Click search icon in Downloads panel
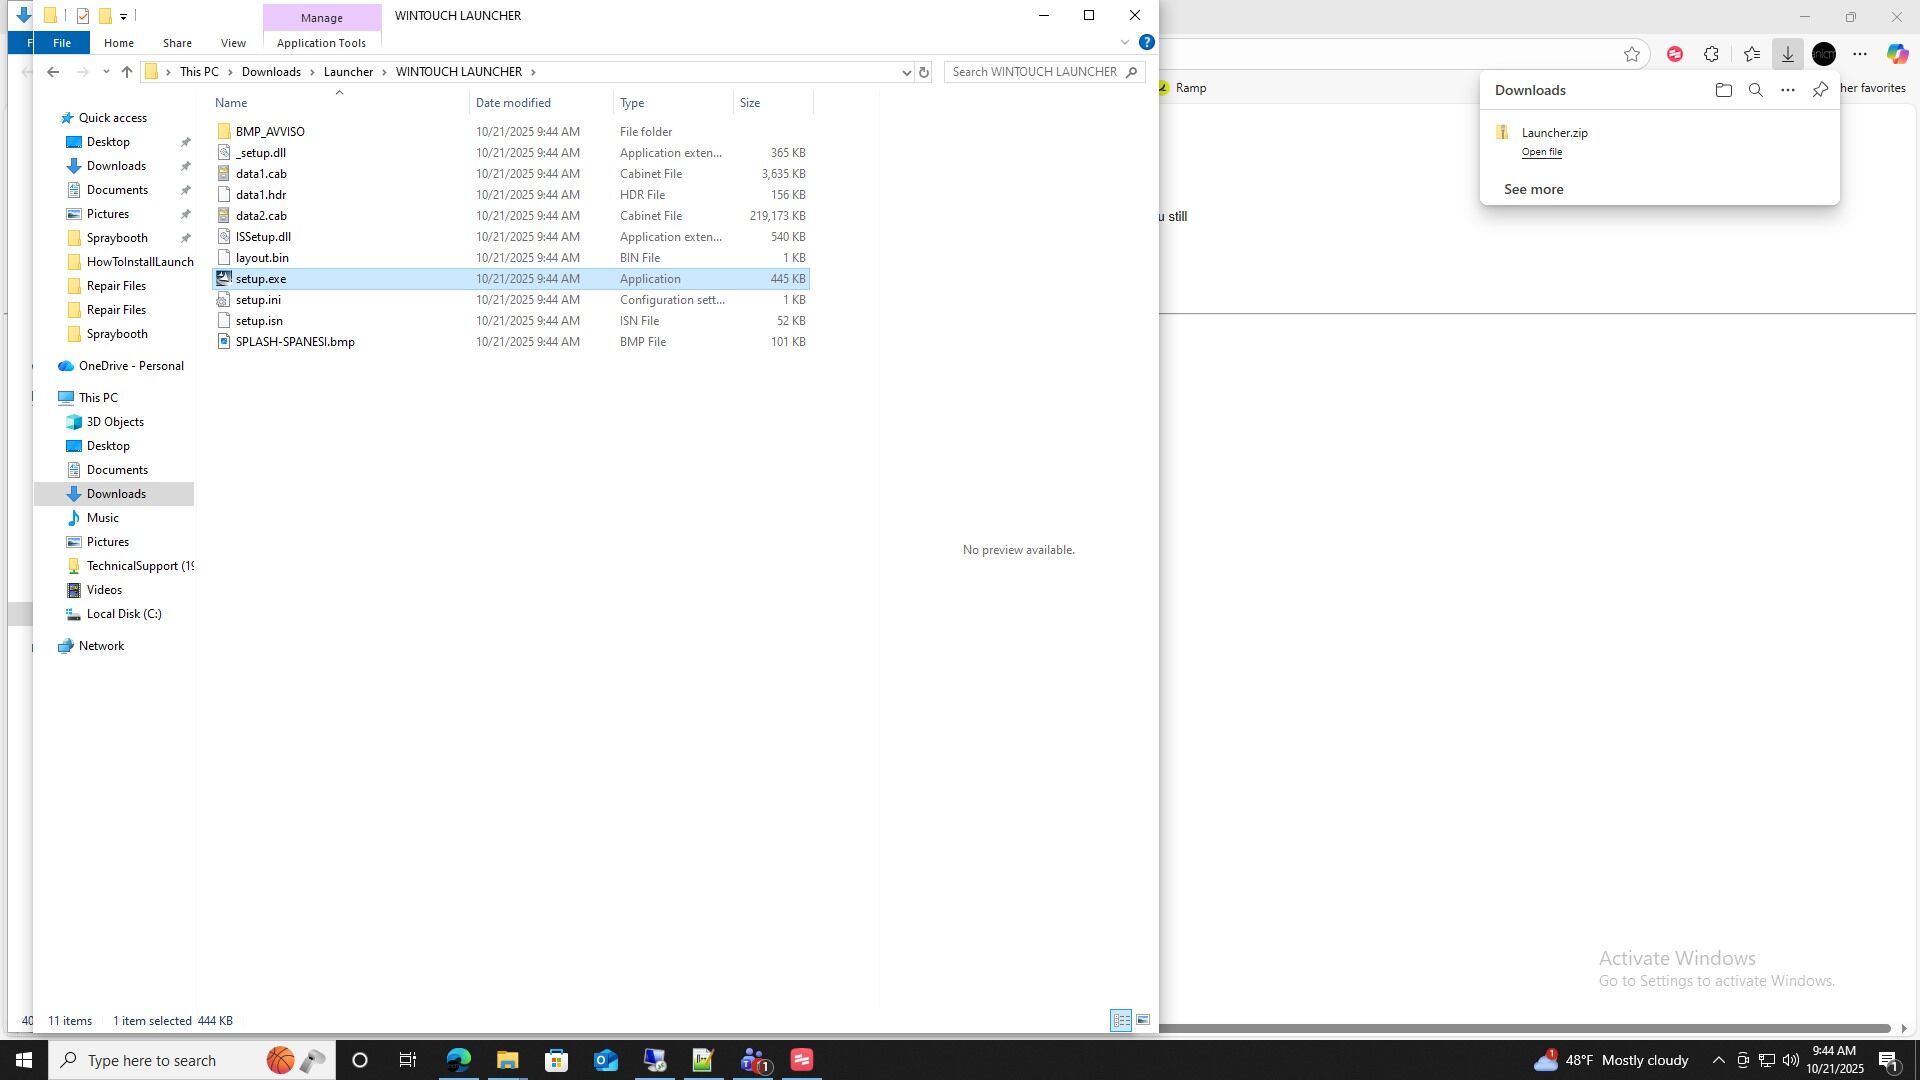 click(x=1755, y=90)
